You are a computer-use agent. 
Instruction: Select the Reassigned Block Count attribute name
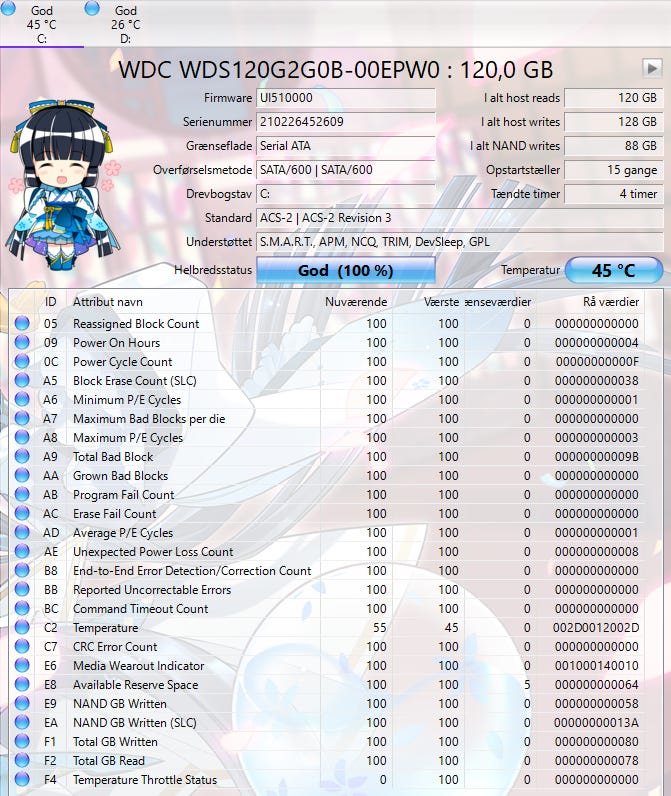click(x=136, y=323)
